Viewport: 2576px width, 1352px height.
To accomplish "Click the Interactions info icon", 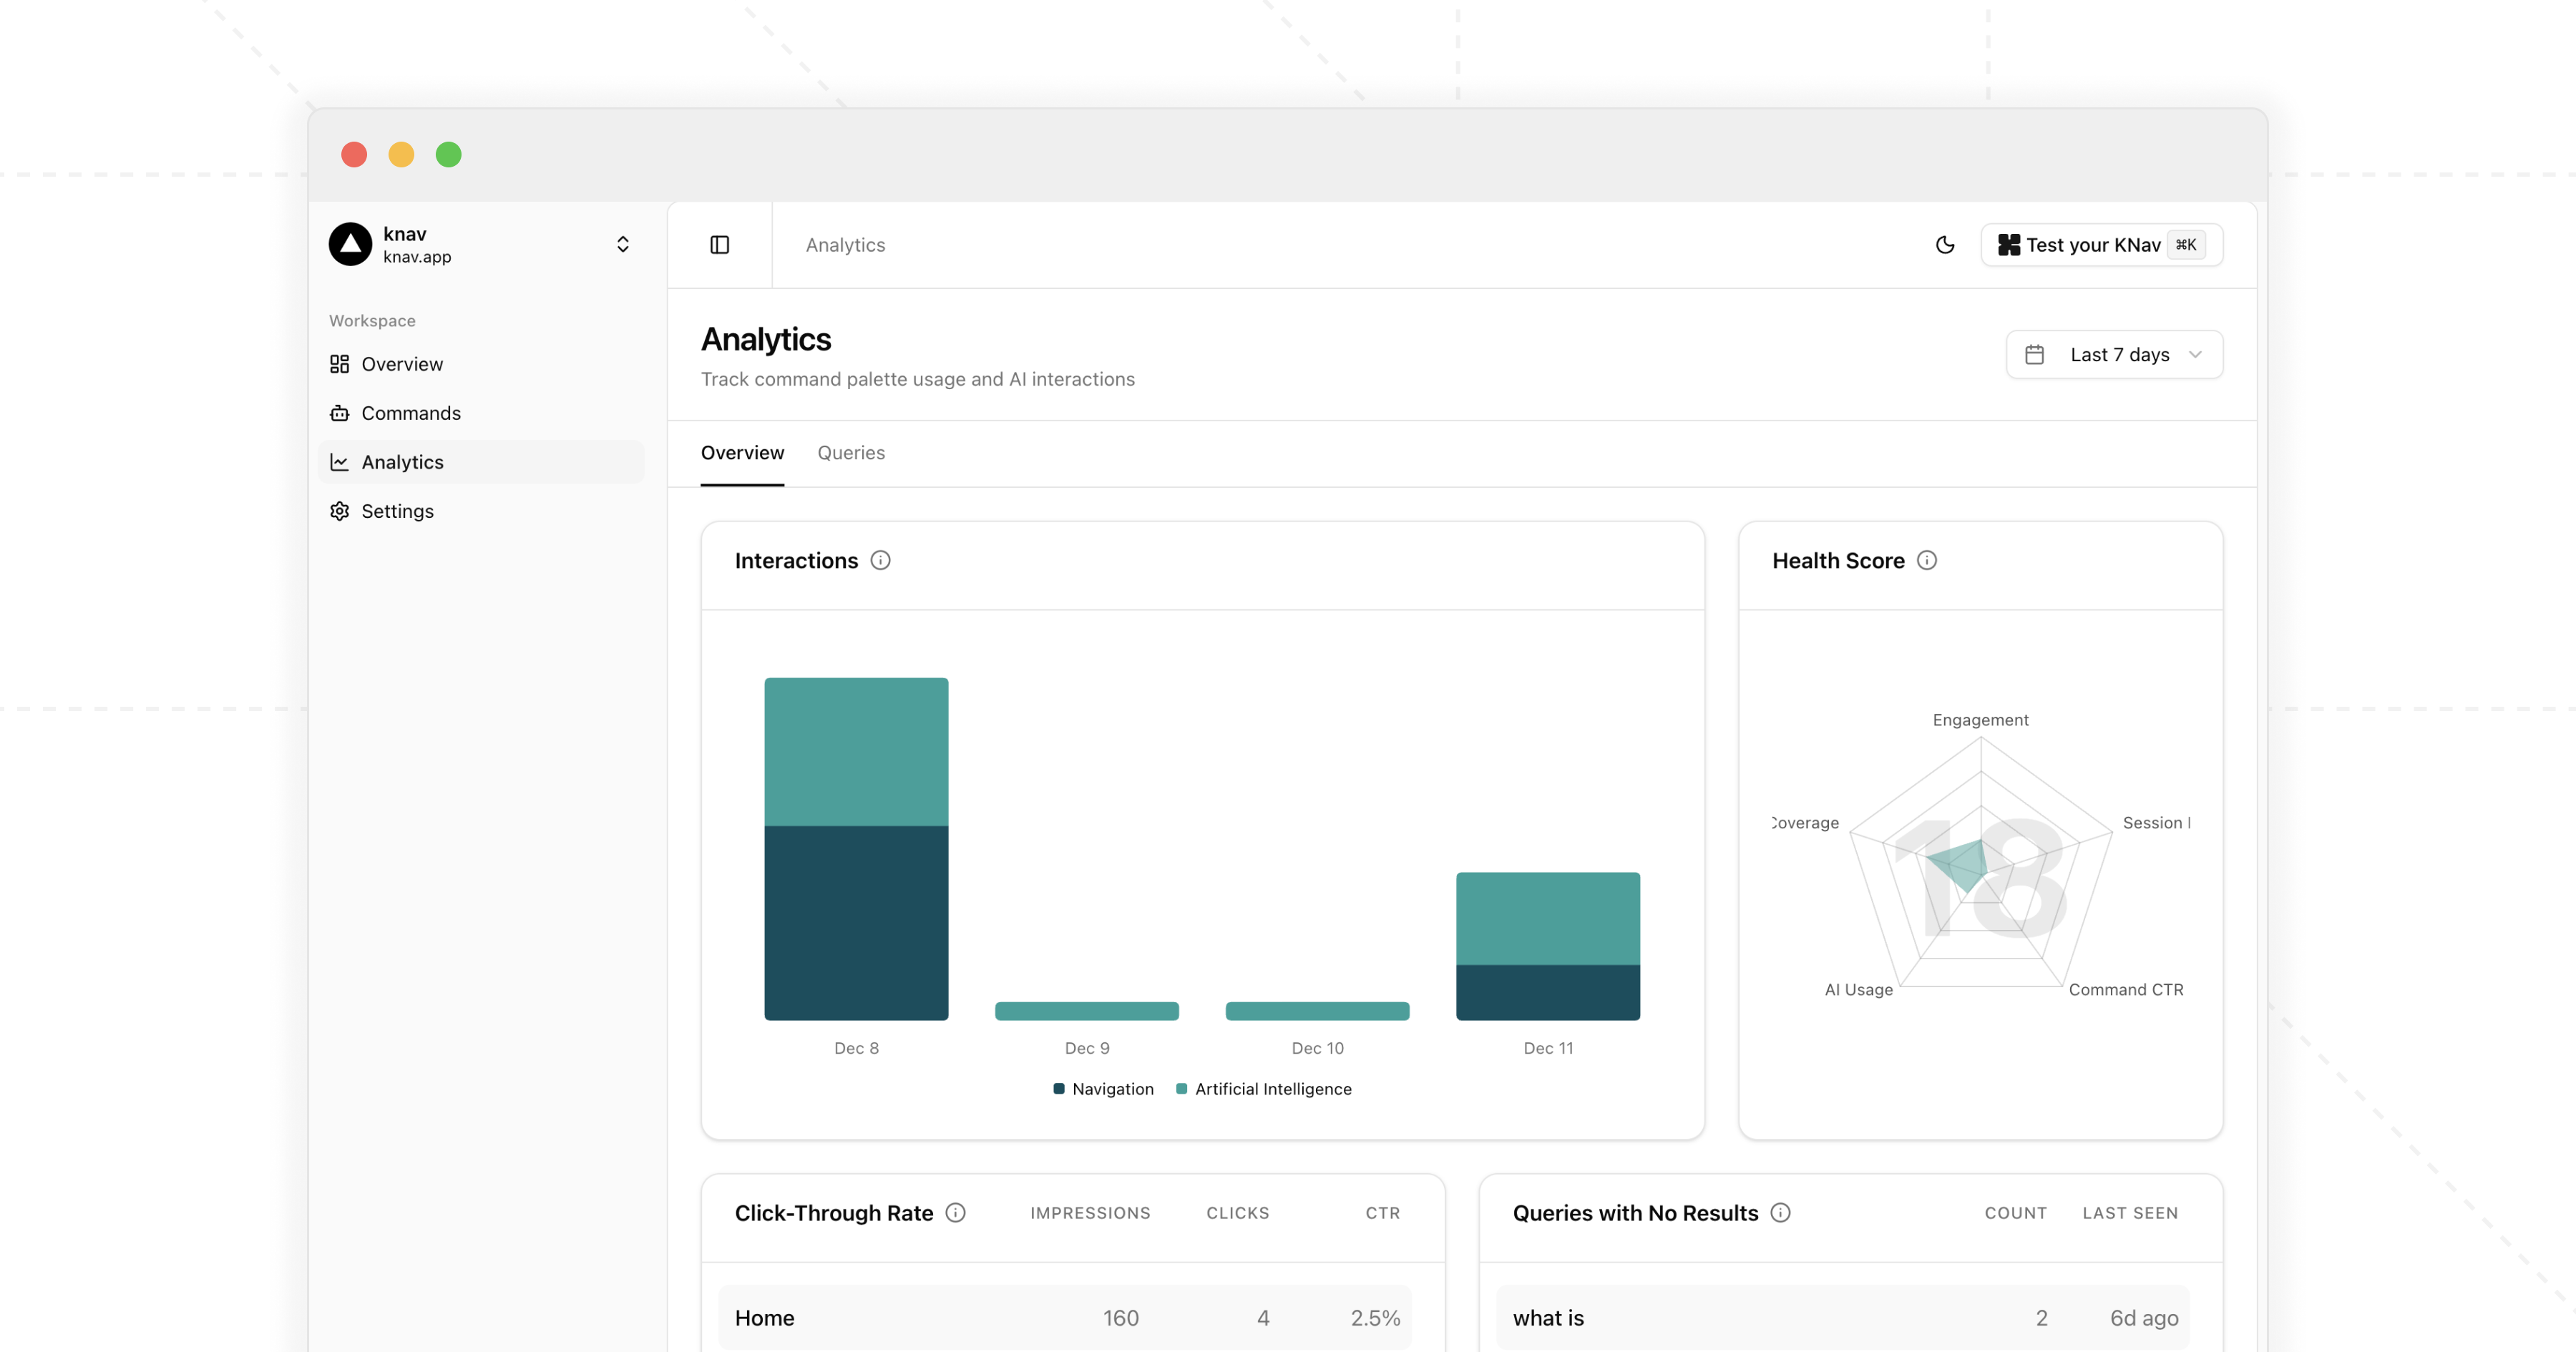I will (880, 561).
